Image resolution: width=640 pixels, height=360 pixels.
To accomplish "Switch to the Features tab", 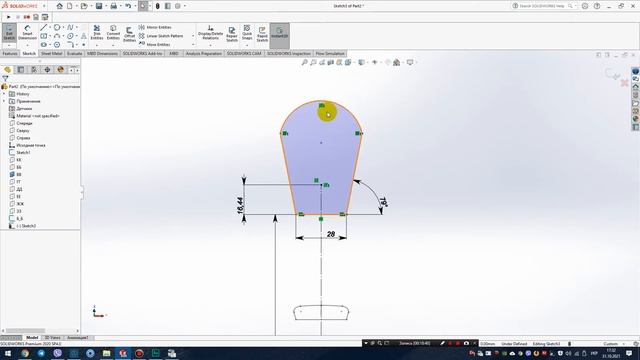I will click(10, 53).
